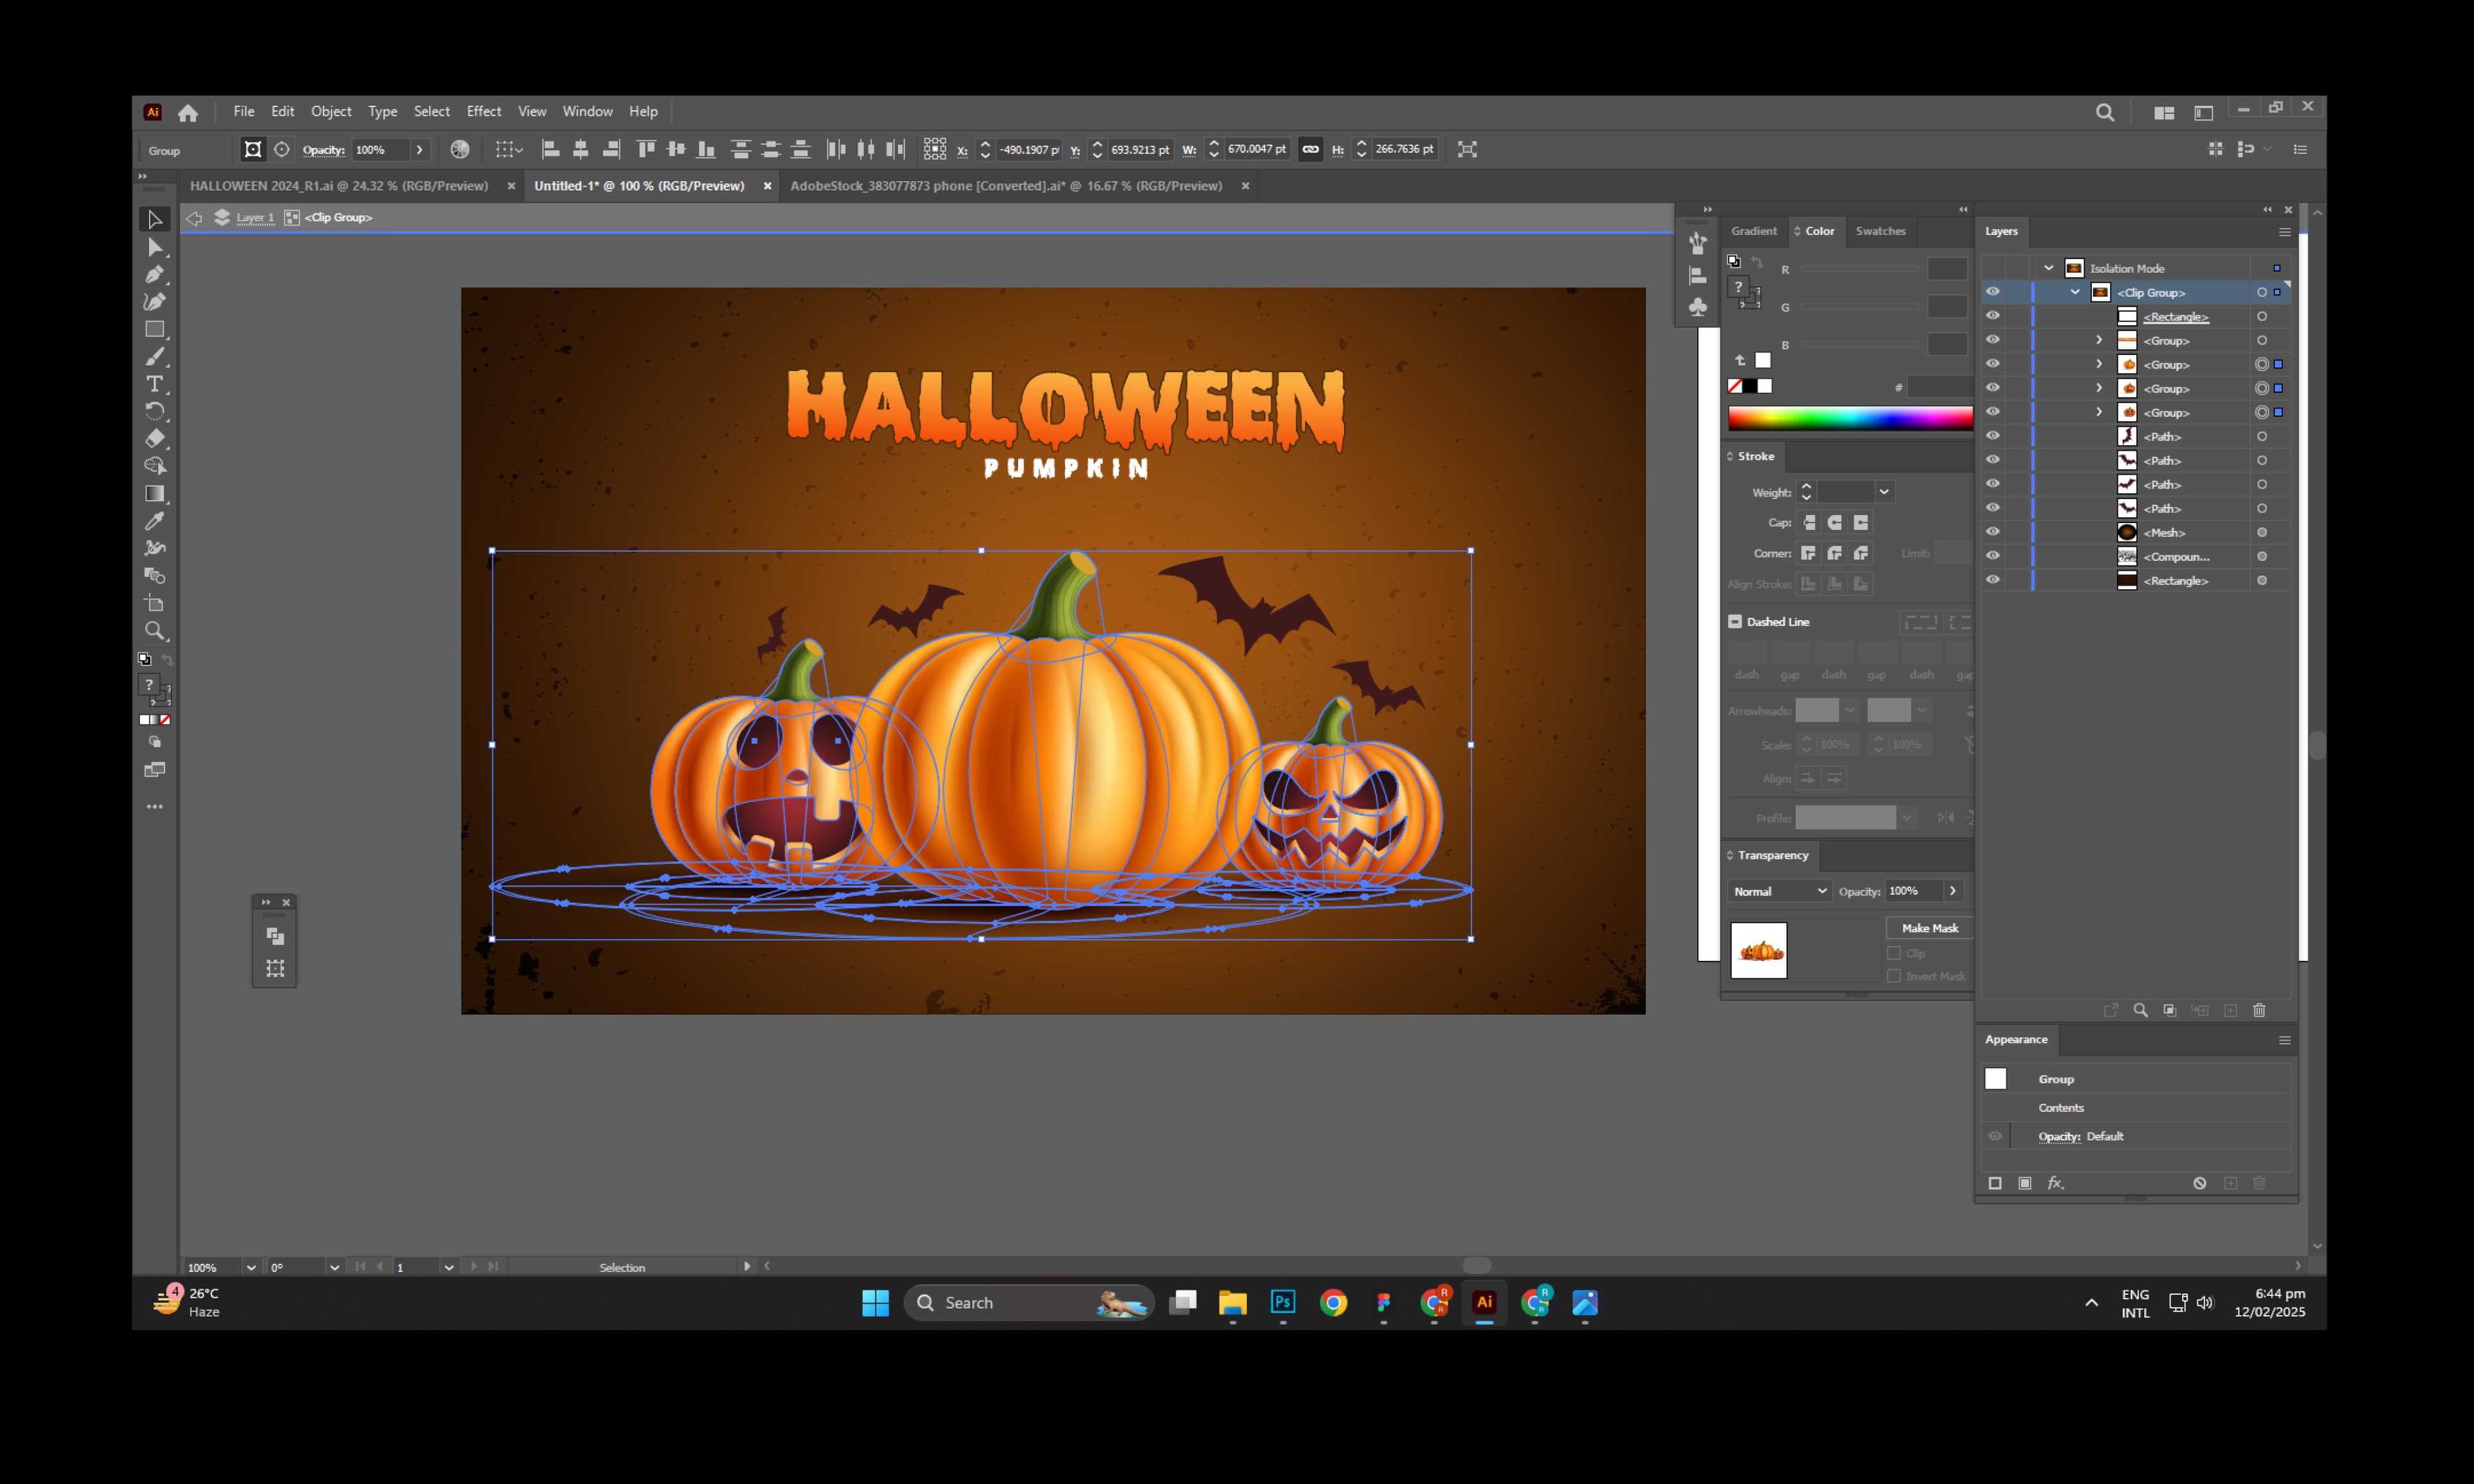The image size is (2474, 1484).
Task: Click white swatch in Color panel
Action: click(1764, 386)
